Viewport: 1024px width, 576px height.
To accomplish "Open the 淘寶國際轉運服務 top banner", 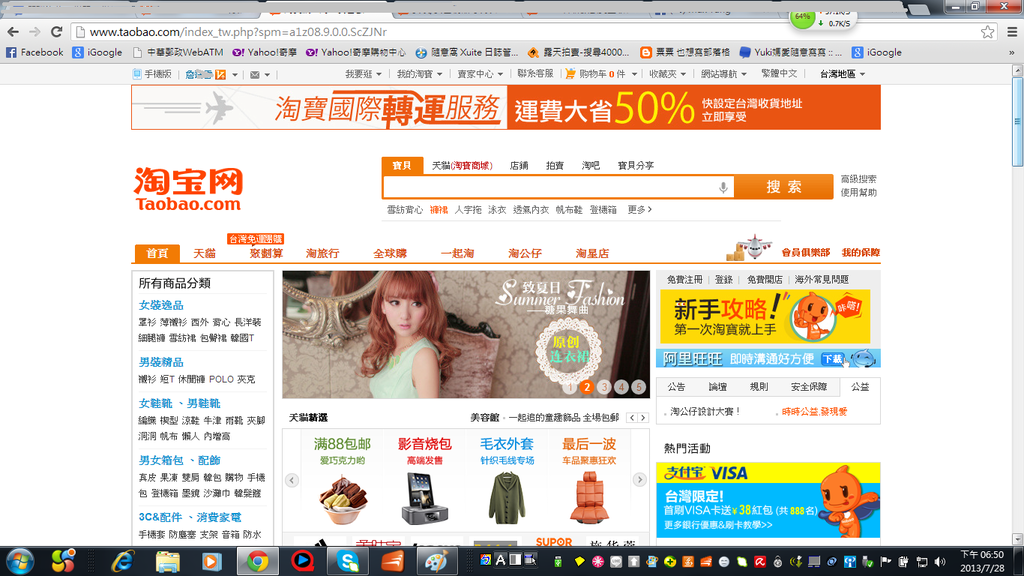I will 505,107.
